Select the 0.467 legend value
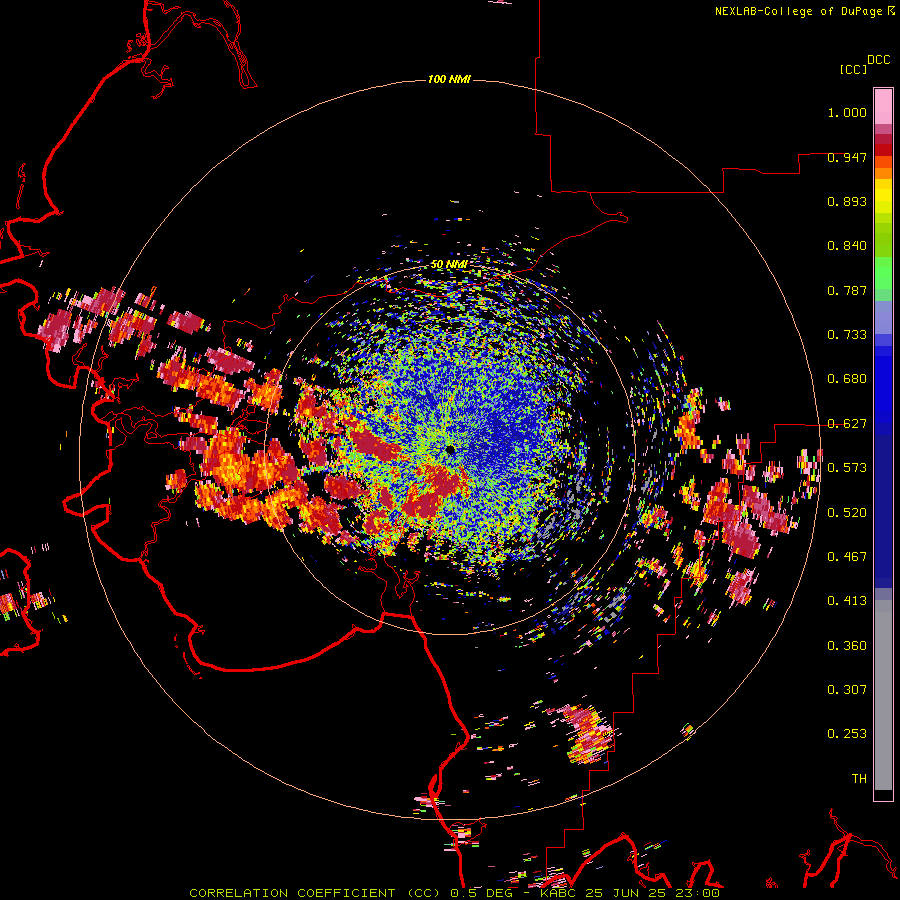The width and height of the screenshot is (900, 900). 847,556
